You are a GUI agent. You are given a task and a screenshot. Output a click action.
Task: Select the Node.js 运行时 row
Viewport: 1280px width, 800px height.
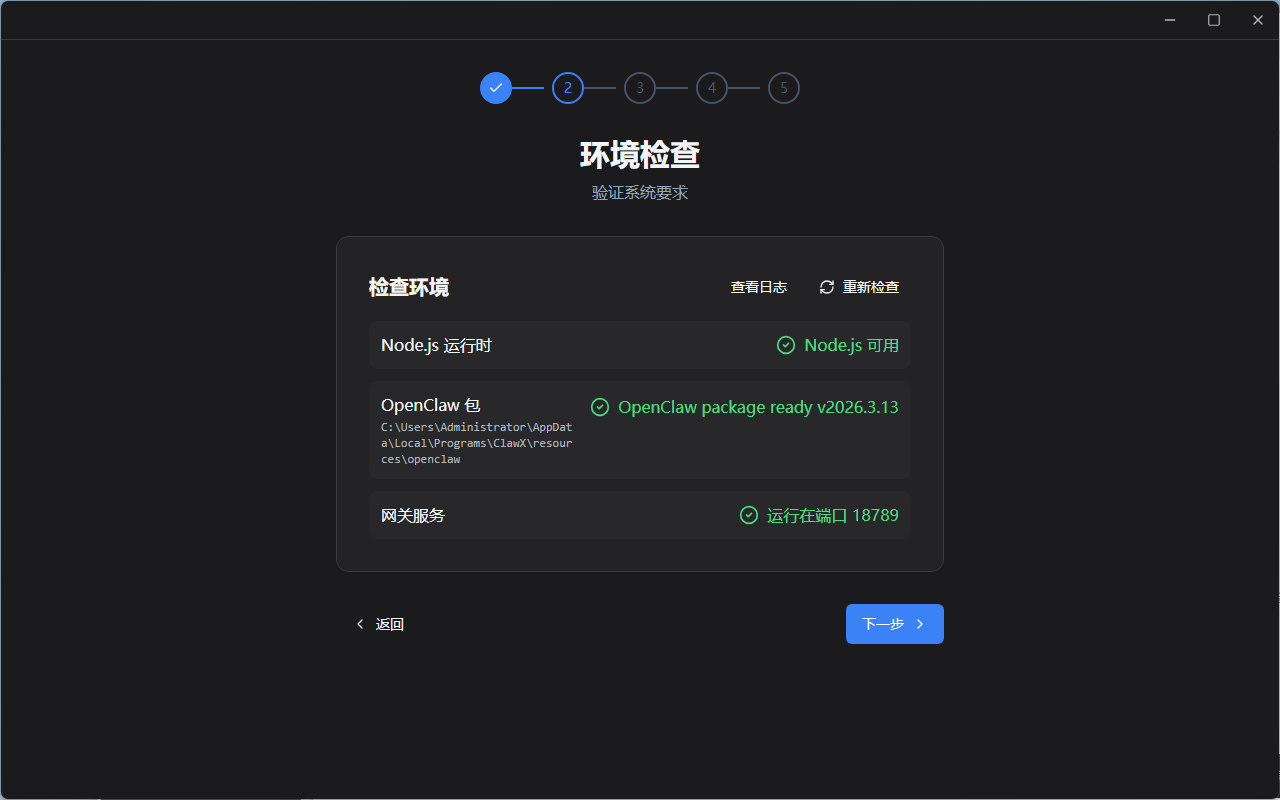pos(436,345)
